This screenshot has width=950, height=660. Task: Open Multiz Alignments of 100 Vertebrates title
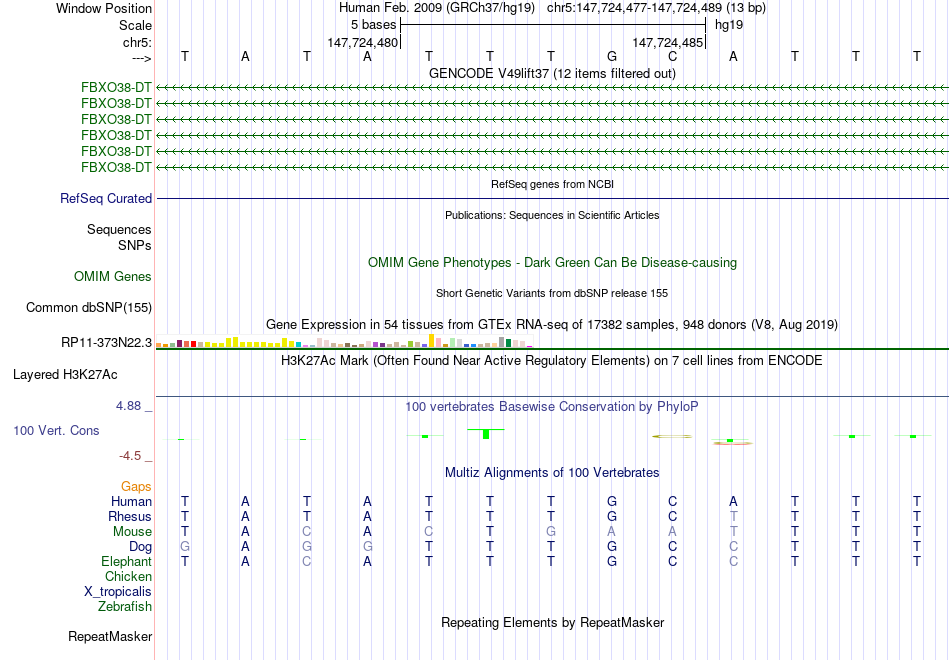552,473
